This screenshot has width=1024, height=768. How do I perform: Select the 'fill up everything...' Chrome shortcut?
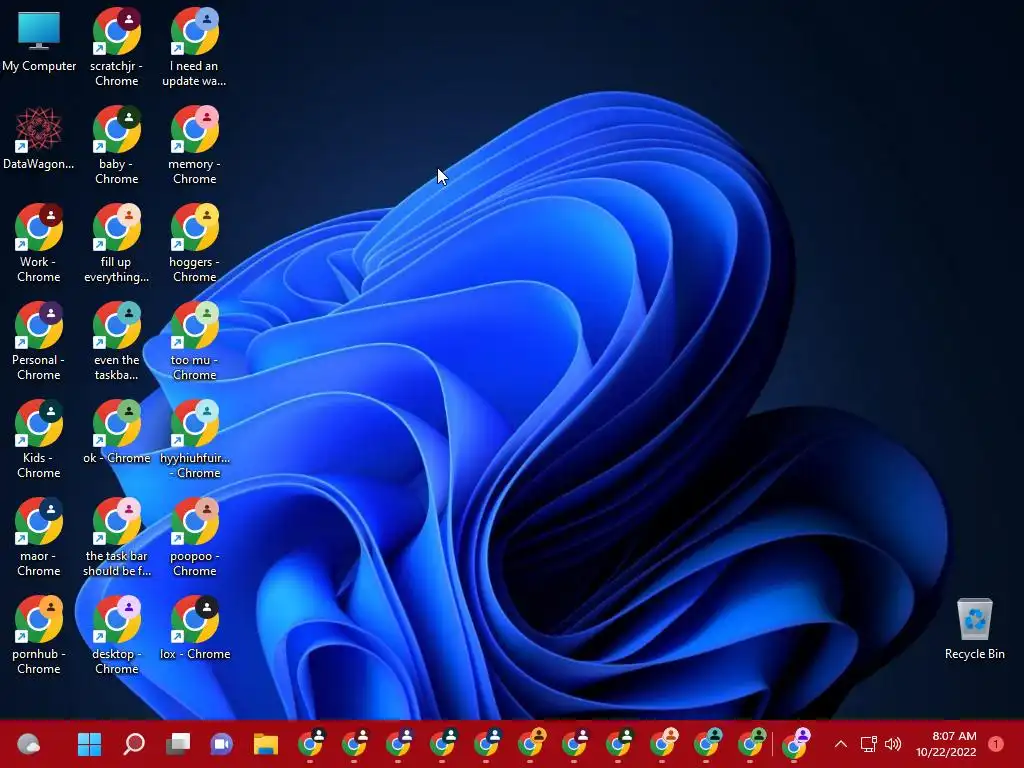116,244
